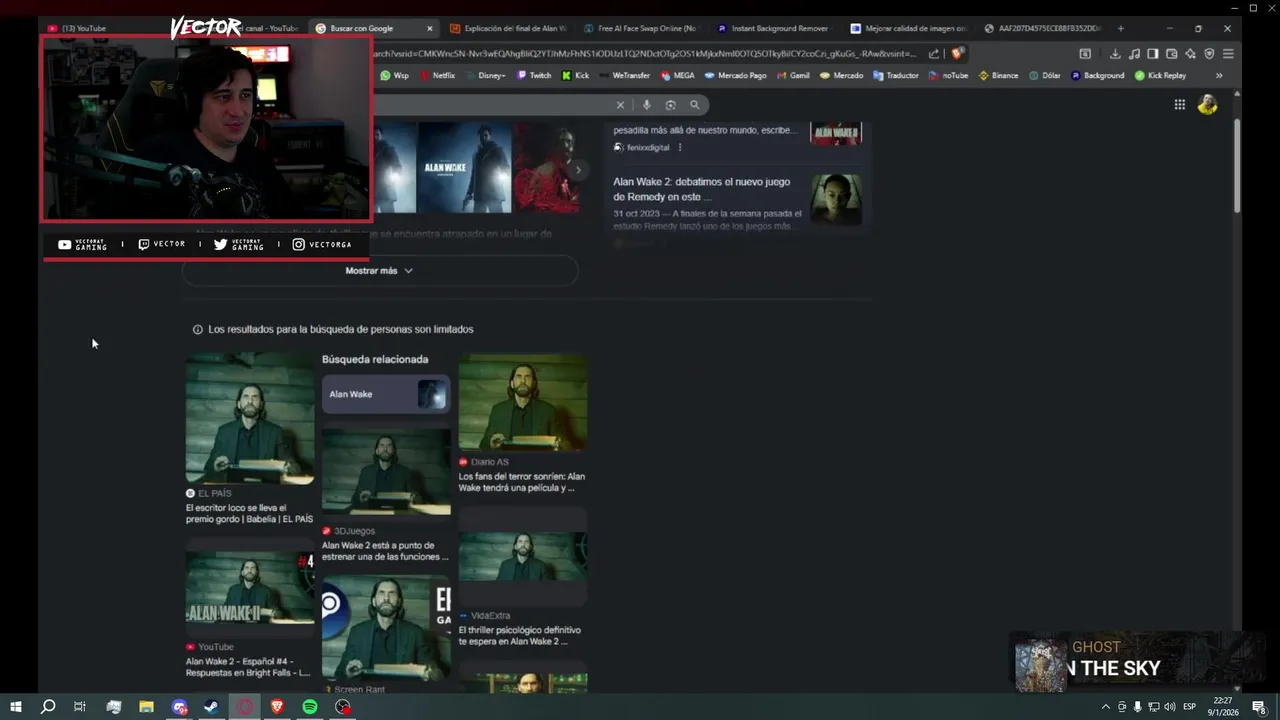Viewport: 1280px width, 720px height.
Task: Switch to Free AI Face Swap Online tab
Action: pos(640,28)
